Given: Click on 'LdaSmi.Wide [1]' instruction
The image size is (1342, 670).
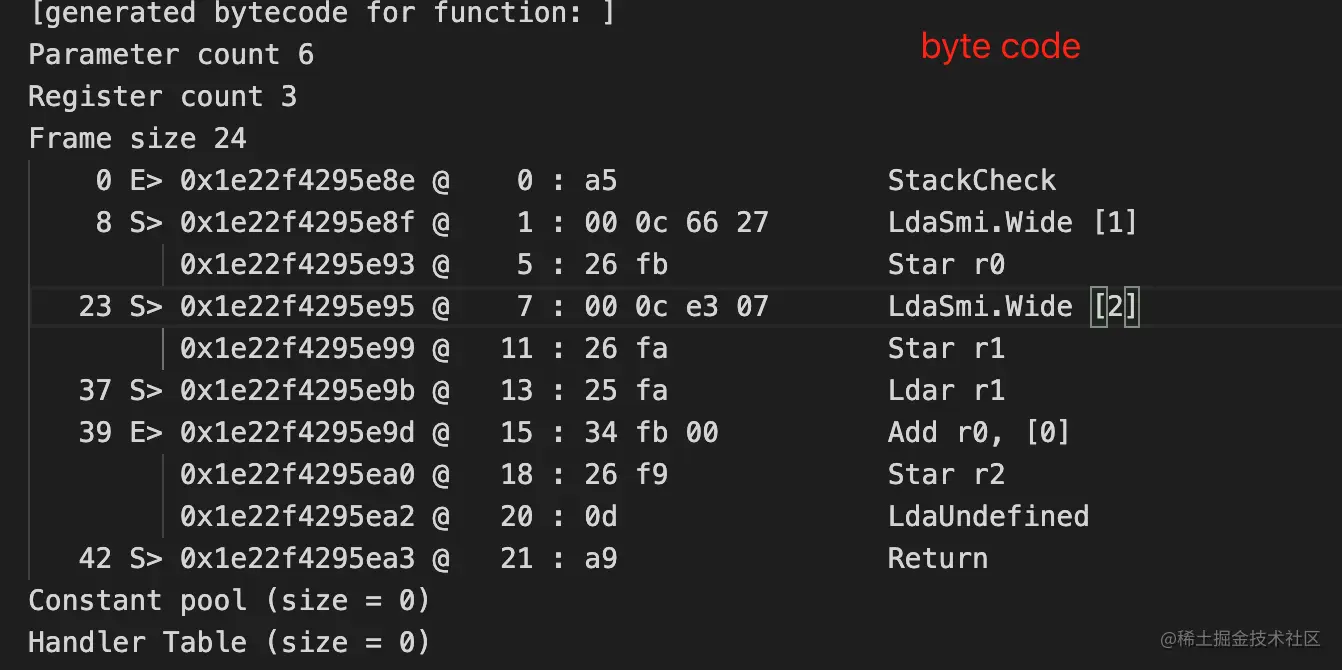Looking at the screenshot, I should coord(1012,222).
